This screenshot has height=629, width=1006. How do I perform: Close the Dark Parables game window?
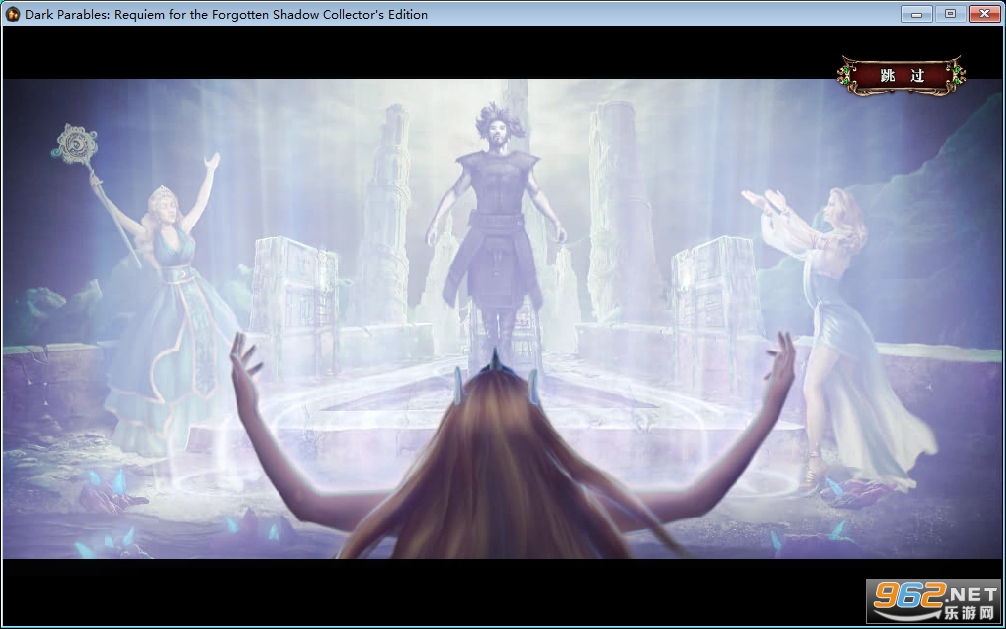point(985,13)
